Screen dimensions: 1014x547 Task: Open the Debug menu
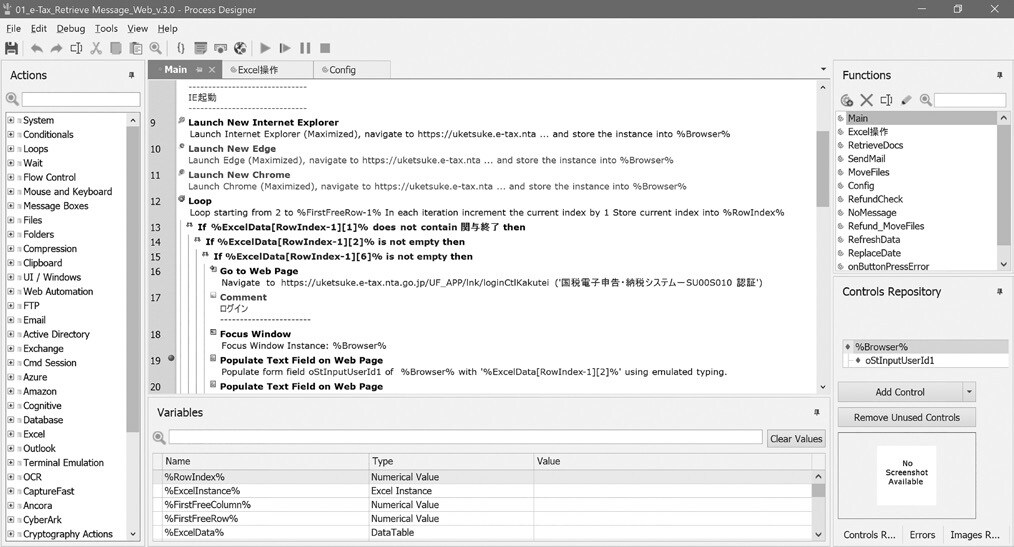tap(70, 29)
